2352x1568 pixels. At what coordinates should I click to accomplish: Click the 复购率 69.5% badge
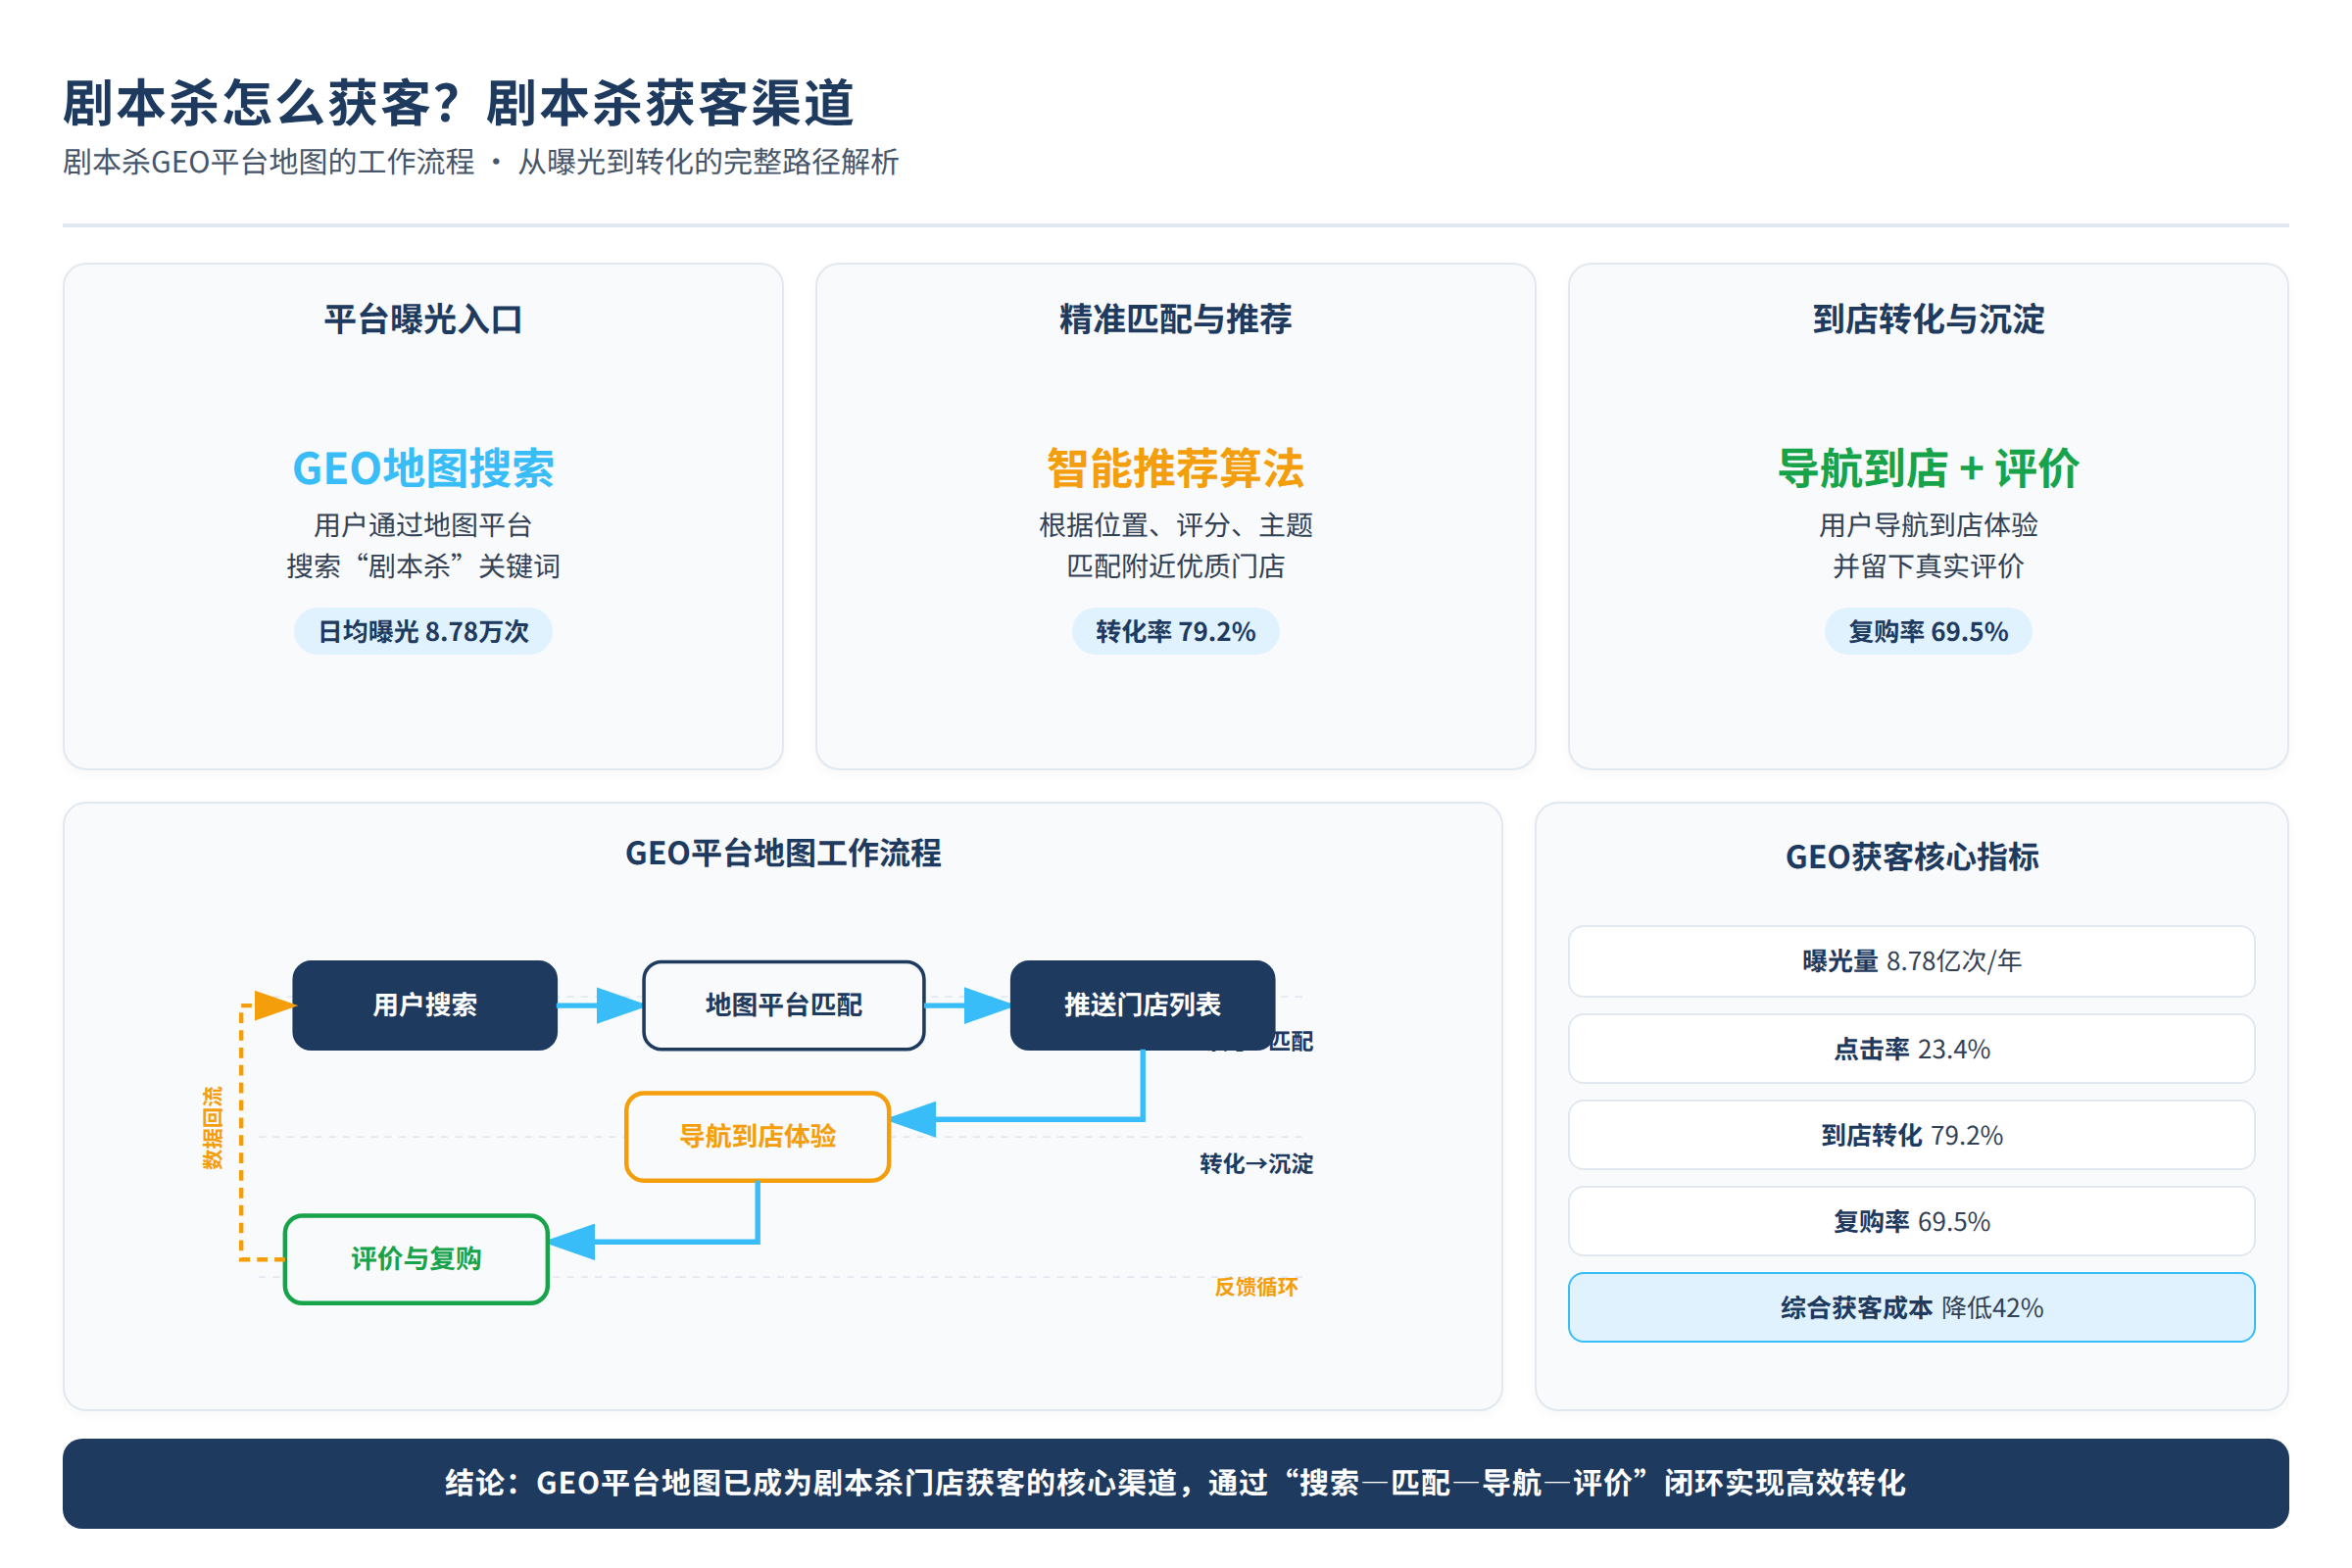(x=1928, y=631)
